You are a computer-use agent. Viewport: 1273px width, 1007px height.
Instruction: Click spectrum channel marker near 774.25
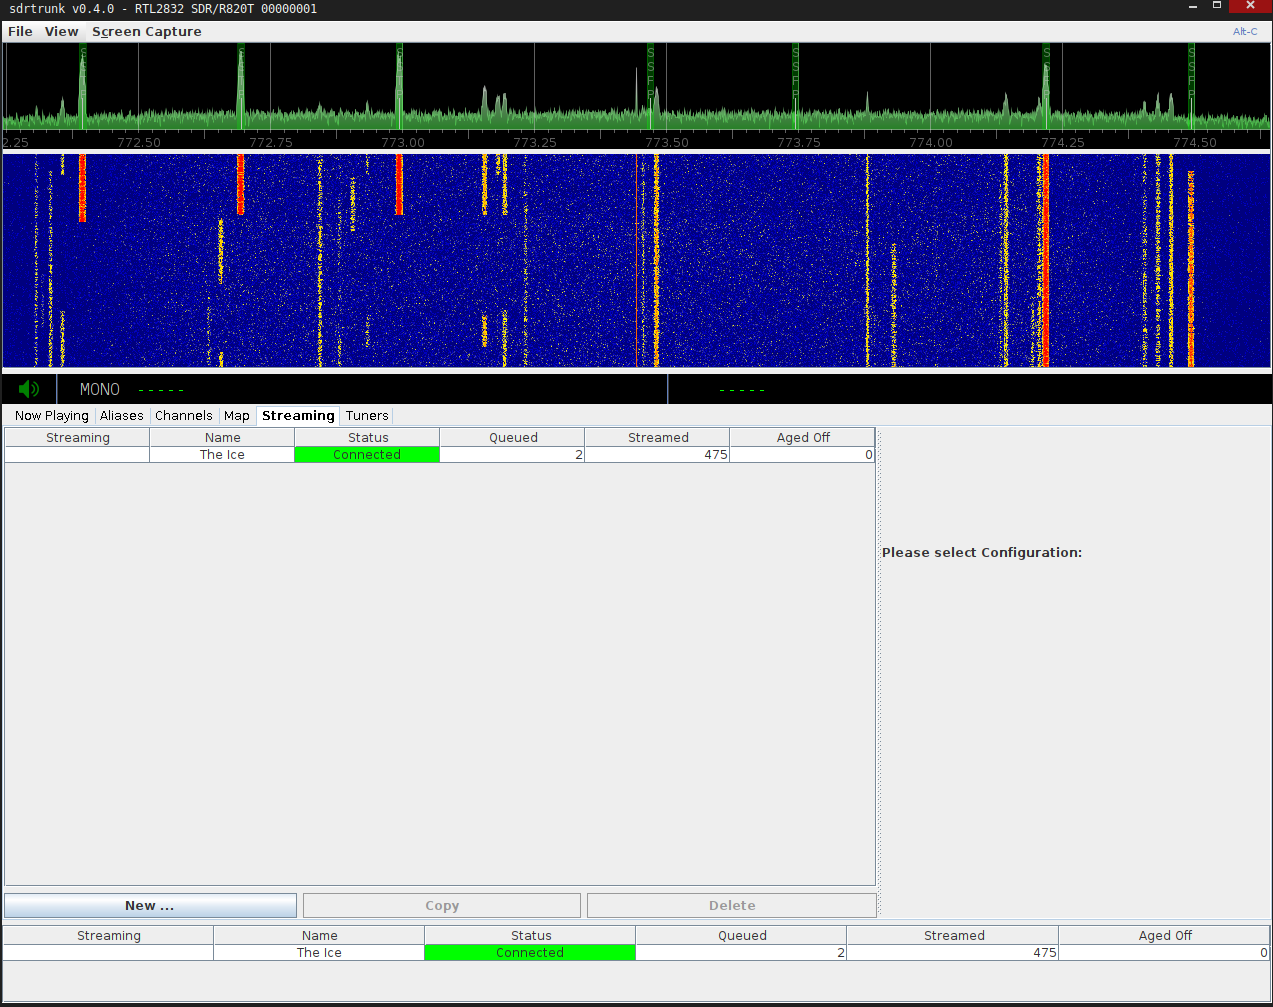tap(1046, 87)
